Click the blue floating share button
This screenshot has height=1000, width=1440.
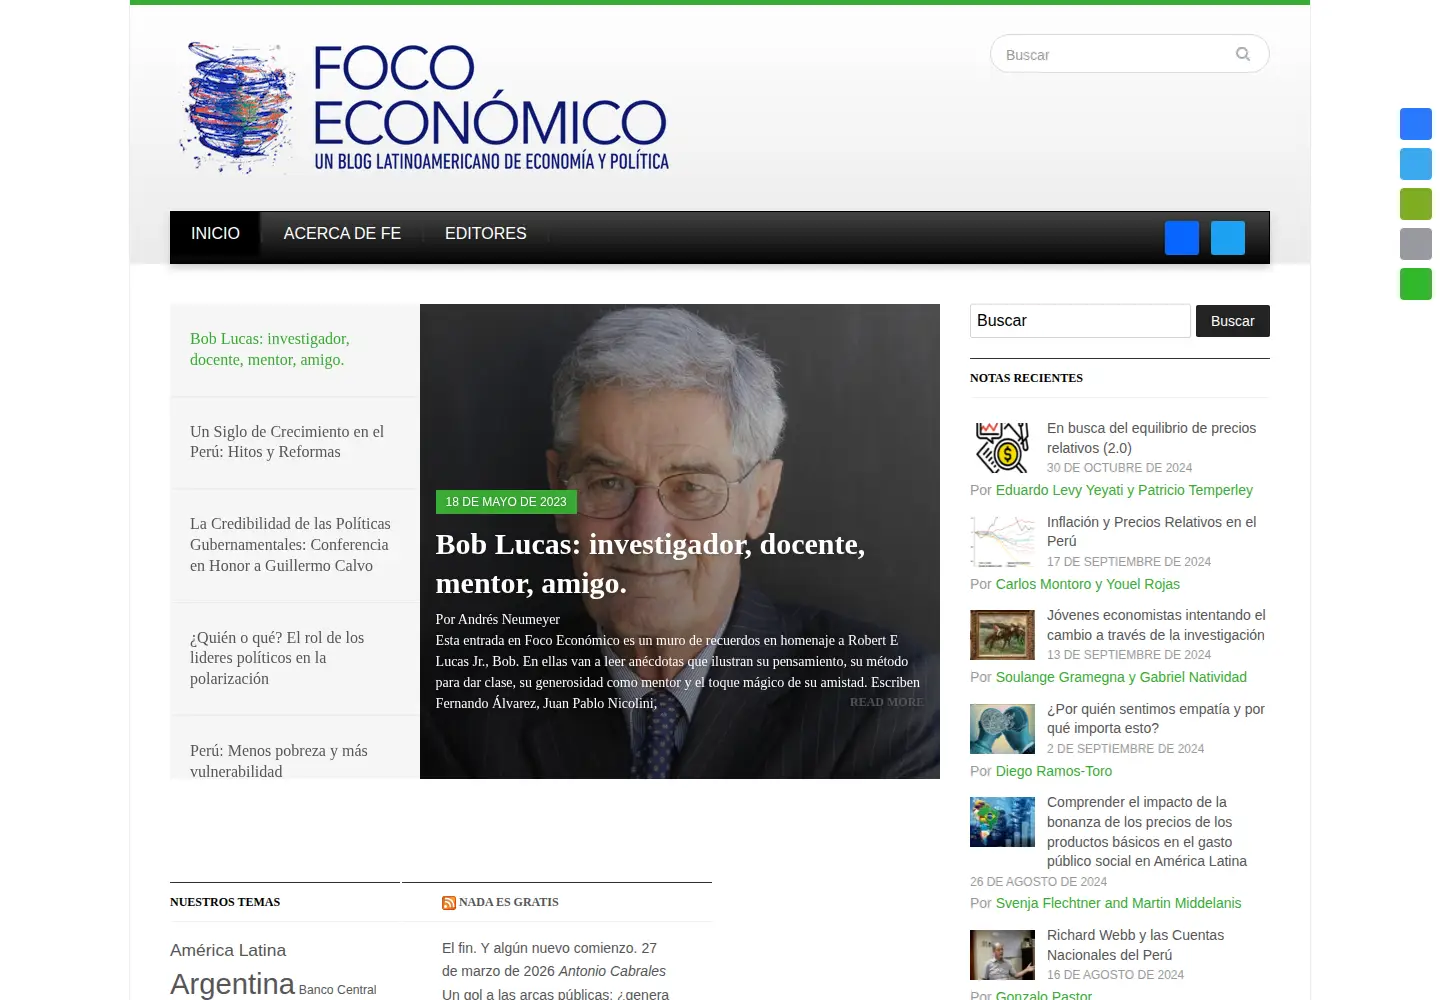tap(1416, 124)
